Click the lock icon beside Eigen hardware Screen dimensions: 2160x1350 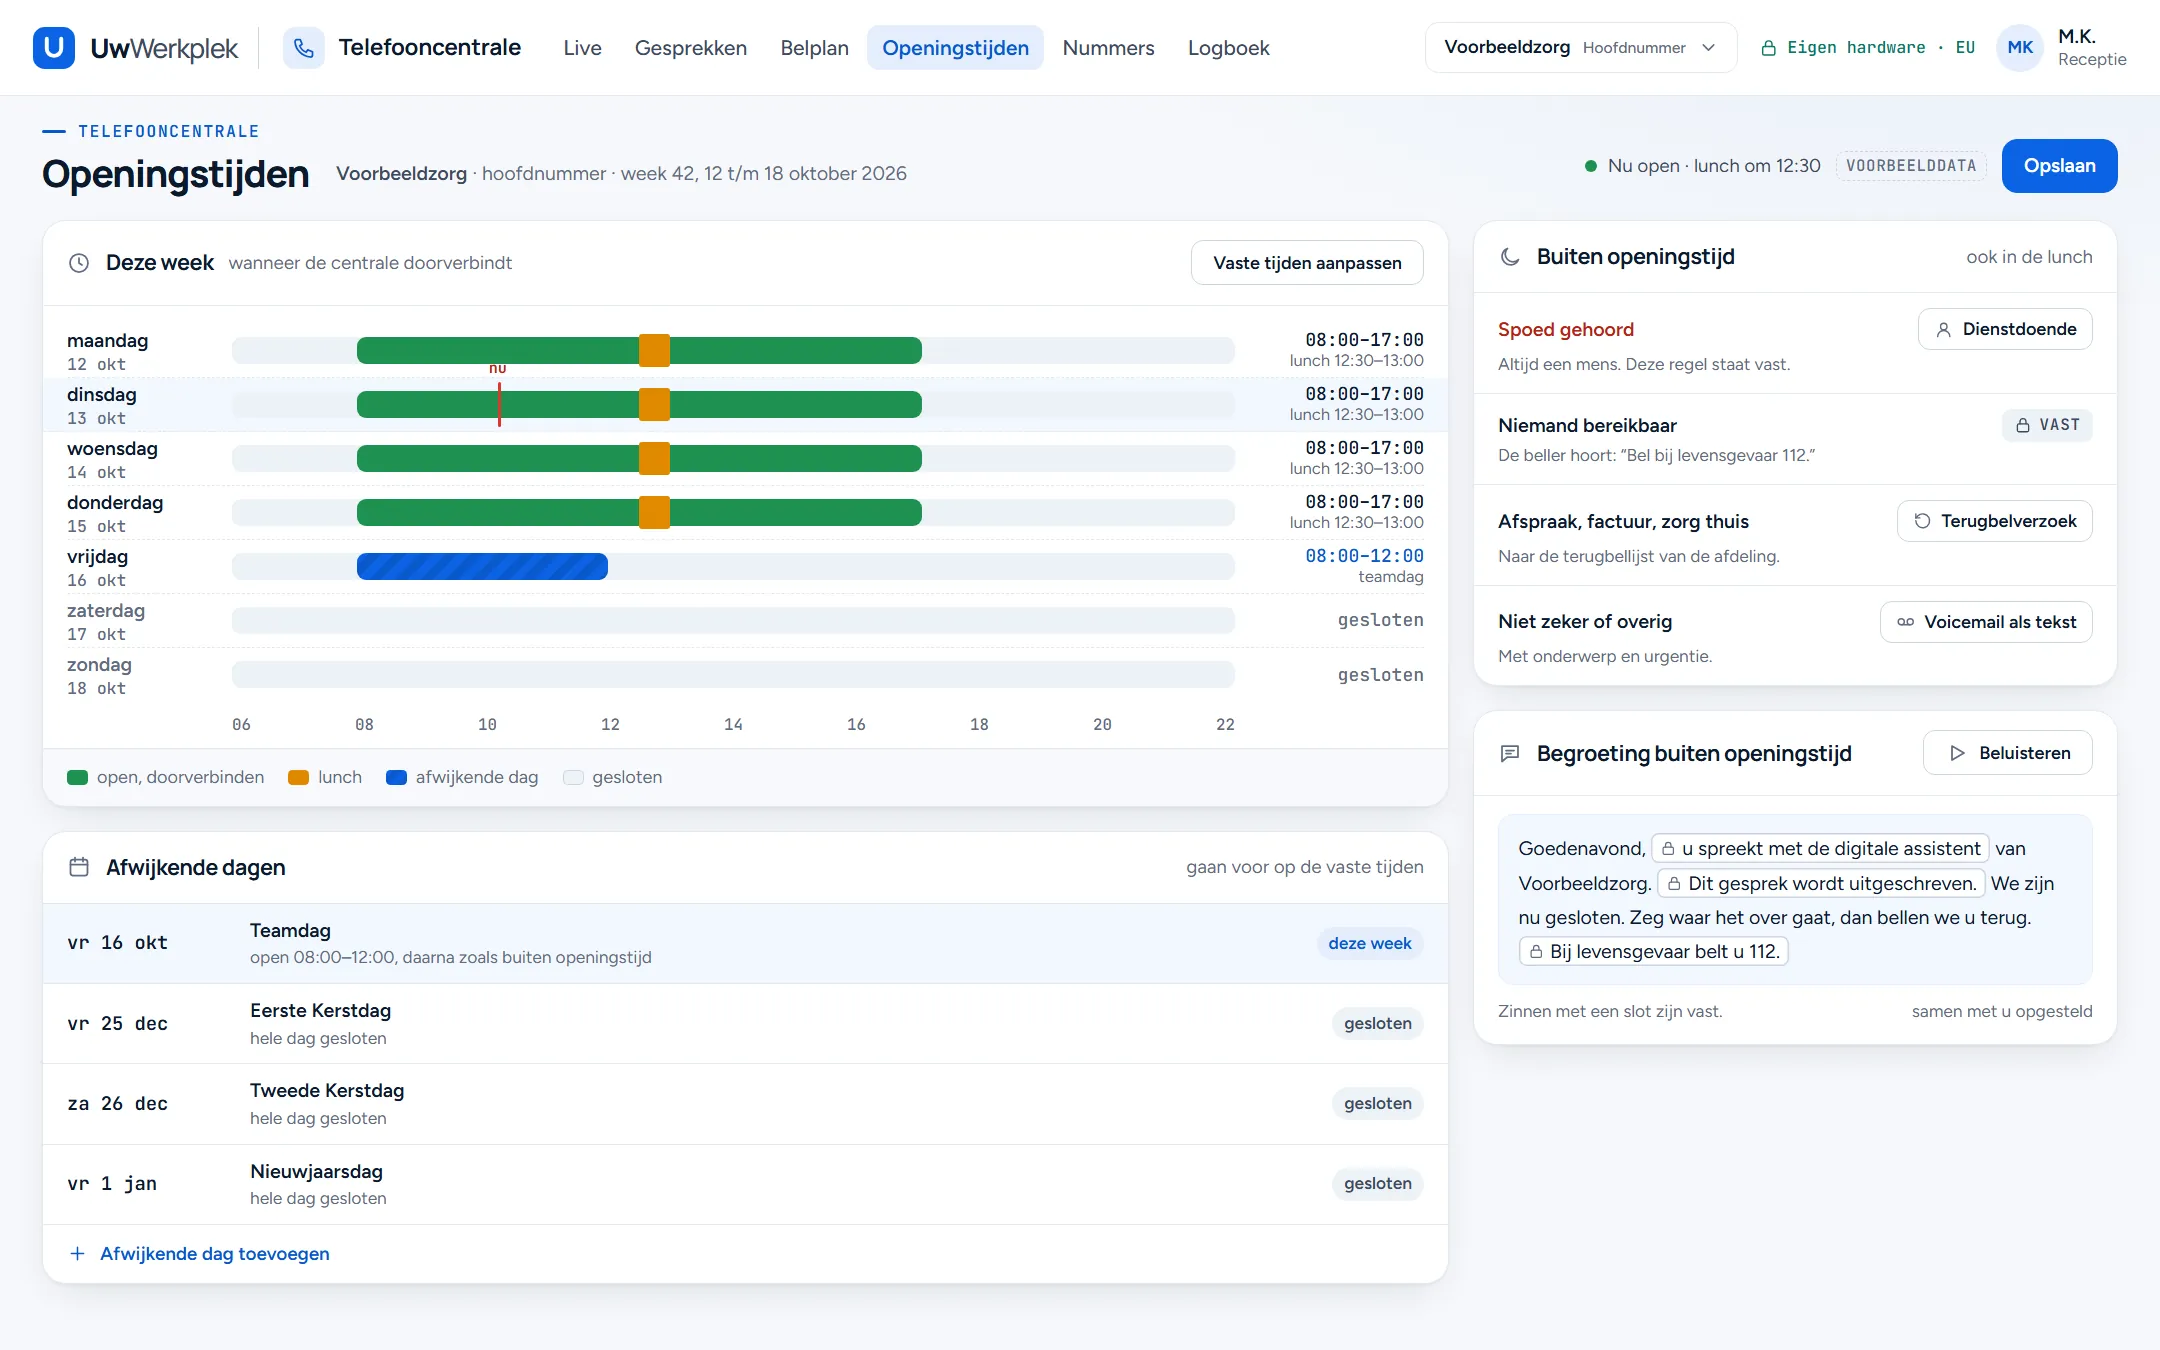(1768, 48)
